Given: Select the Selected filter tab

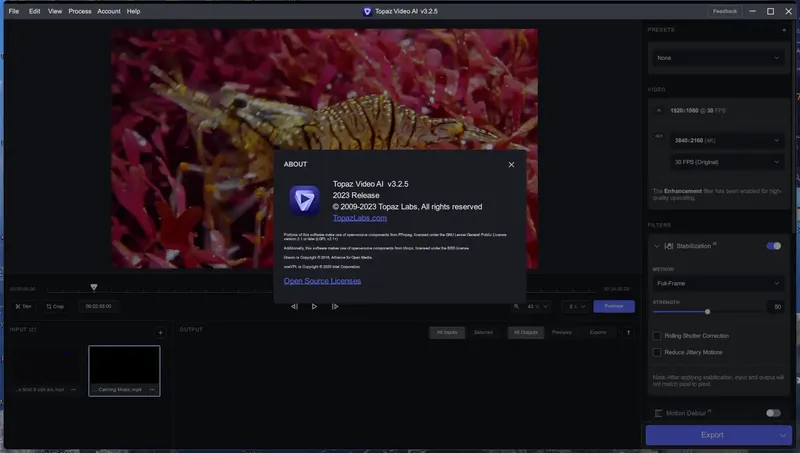Looking at the screenshot, I should pos(483,333).
